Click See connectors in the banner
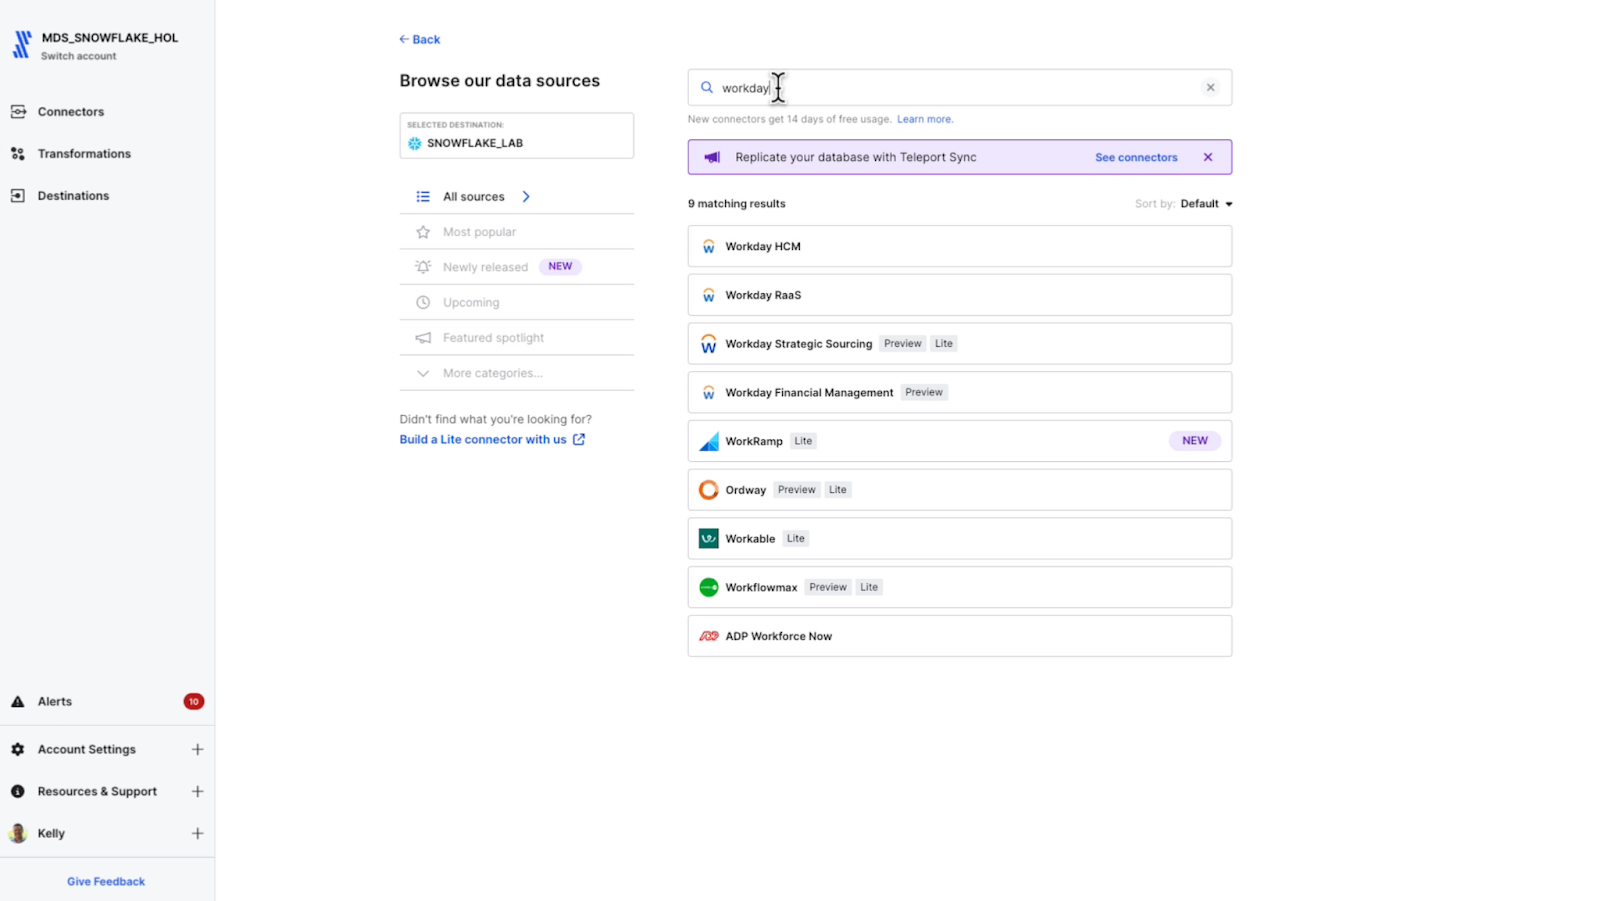1600x901 pixels. click(1136, 157)
